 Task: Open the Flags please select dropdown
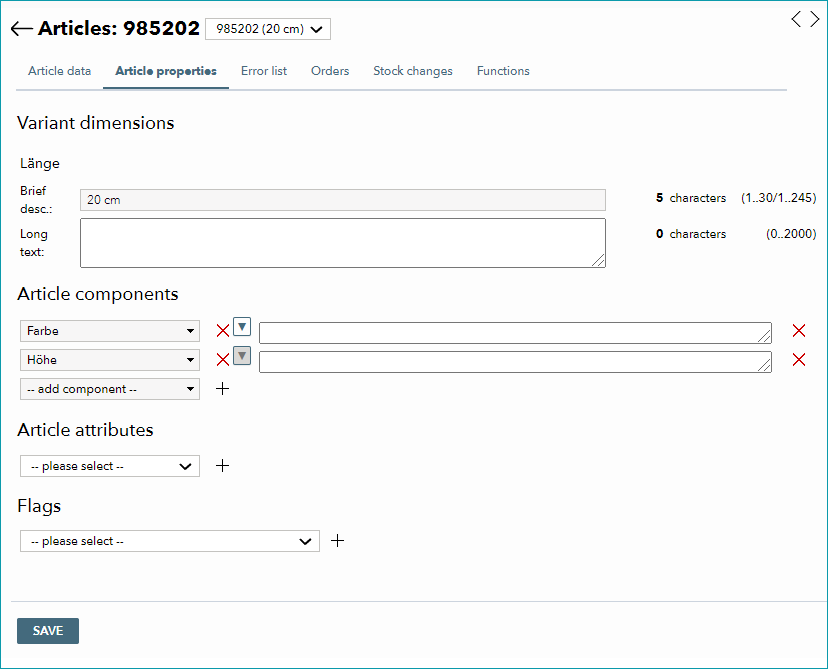(x=170, y=541)
